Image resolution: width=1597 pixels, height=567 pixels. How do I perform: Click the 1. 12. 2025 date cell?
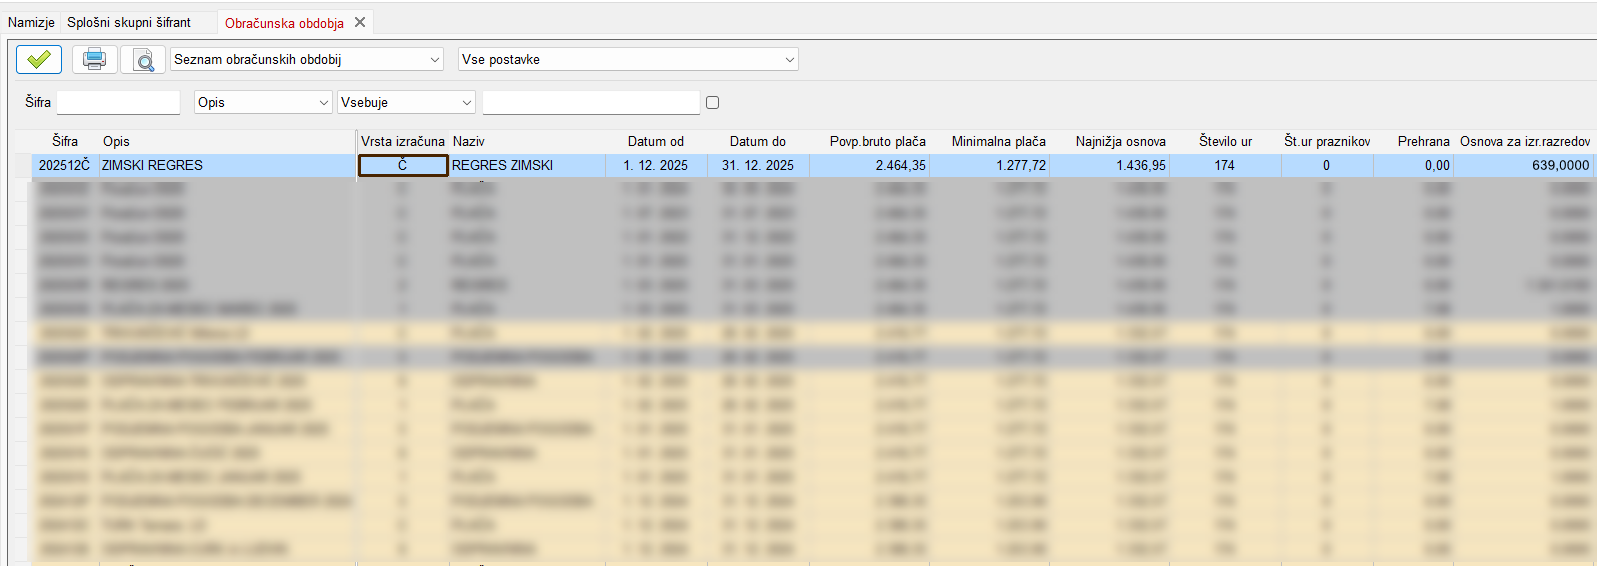pyautogui.click(x=656, y=165)
